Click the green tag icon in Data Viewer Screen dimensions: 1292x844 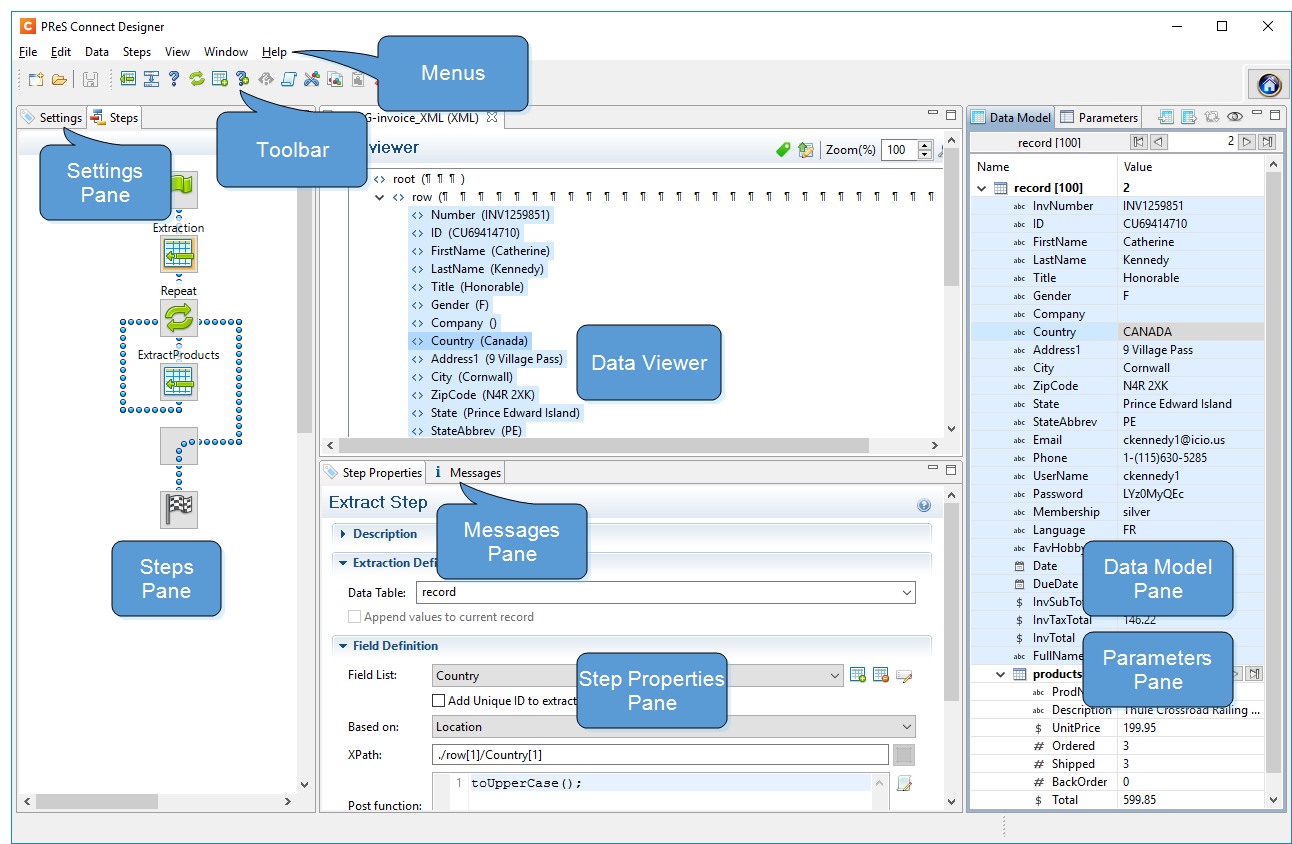pos(784,150)
